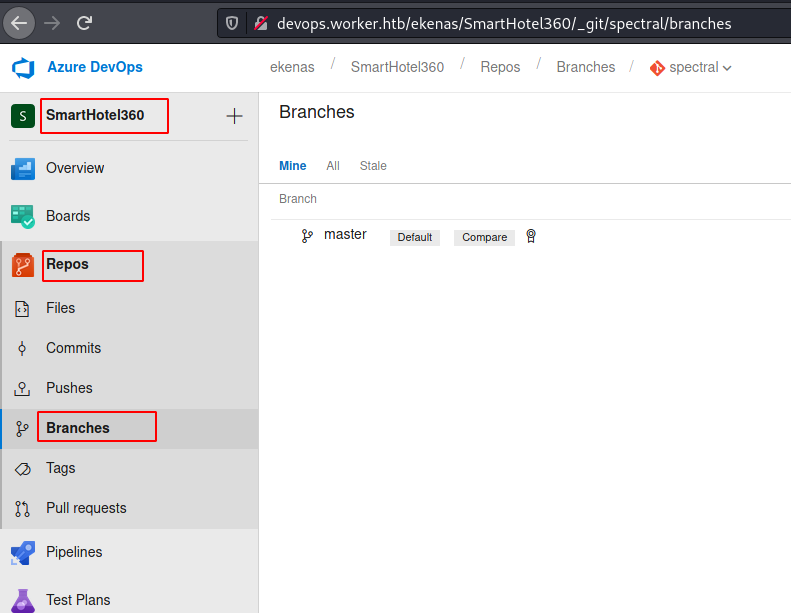The width and height of the screenshot is (791, 613).
Task: Click the Azure DevOps title link
Action: (x=95, y=67)
